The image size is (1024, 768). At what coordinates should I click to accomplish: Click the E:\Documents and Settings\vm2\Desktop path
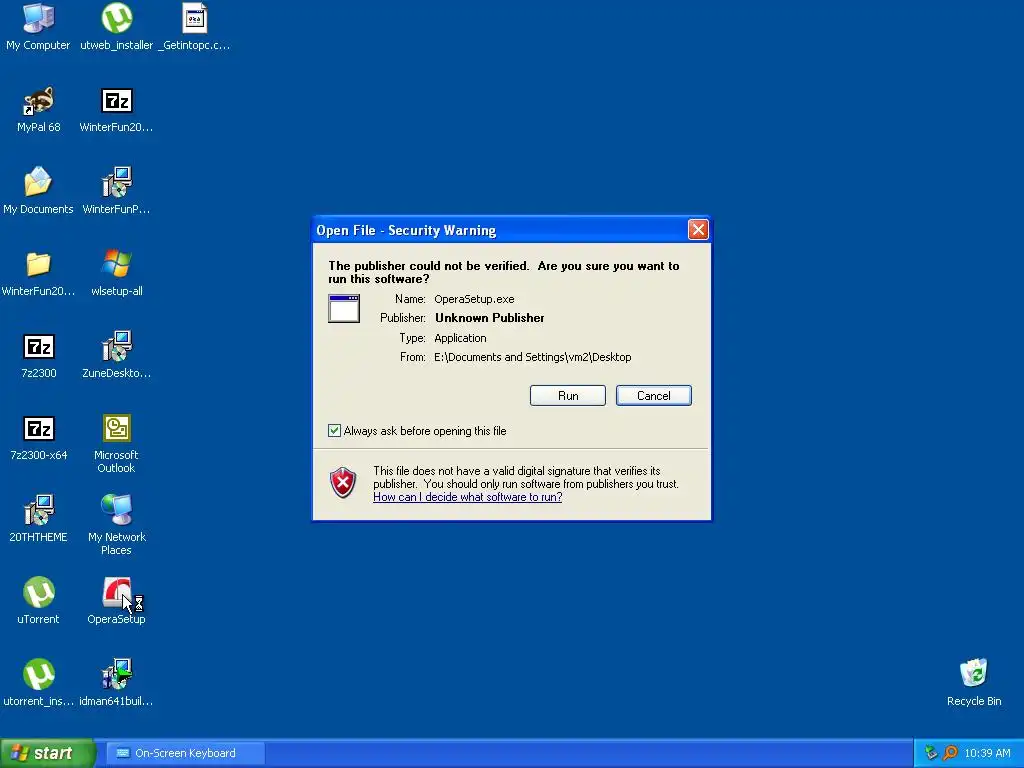[x=533, y=357]
